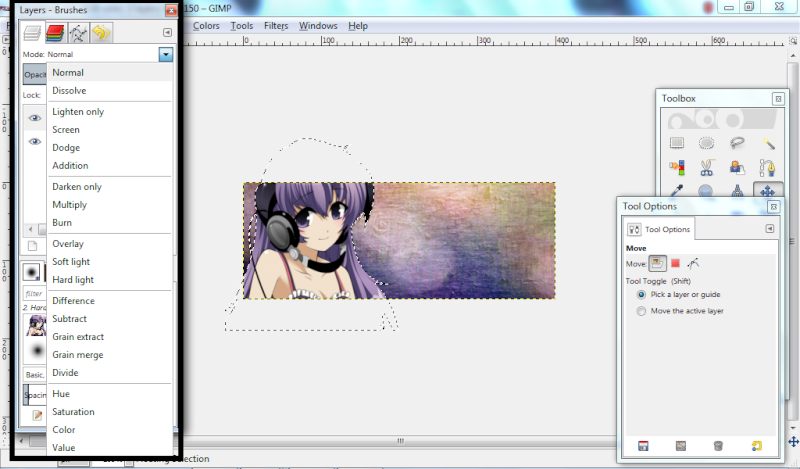Toggle visibility eye of the top layer

tap(35, 118)
